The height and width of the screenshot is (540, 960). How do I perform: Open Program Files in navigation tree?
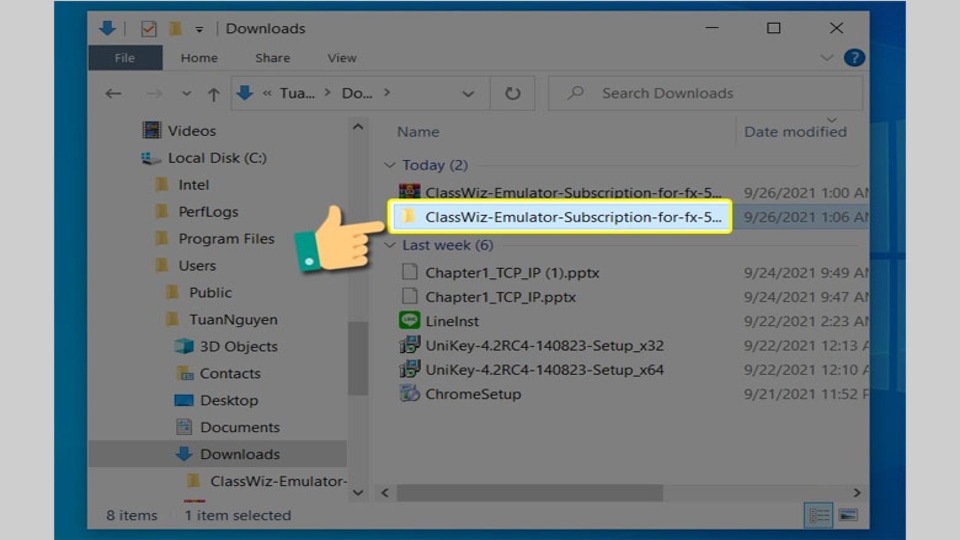point(227,239)
